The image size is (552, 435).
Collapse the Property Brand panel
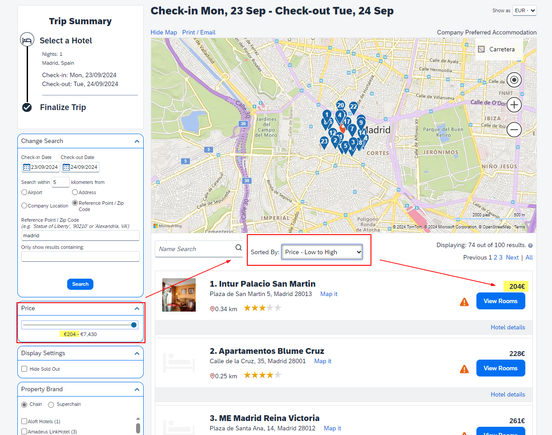click(x=137, y=390)
